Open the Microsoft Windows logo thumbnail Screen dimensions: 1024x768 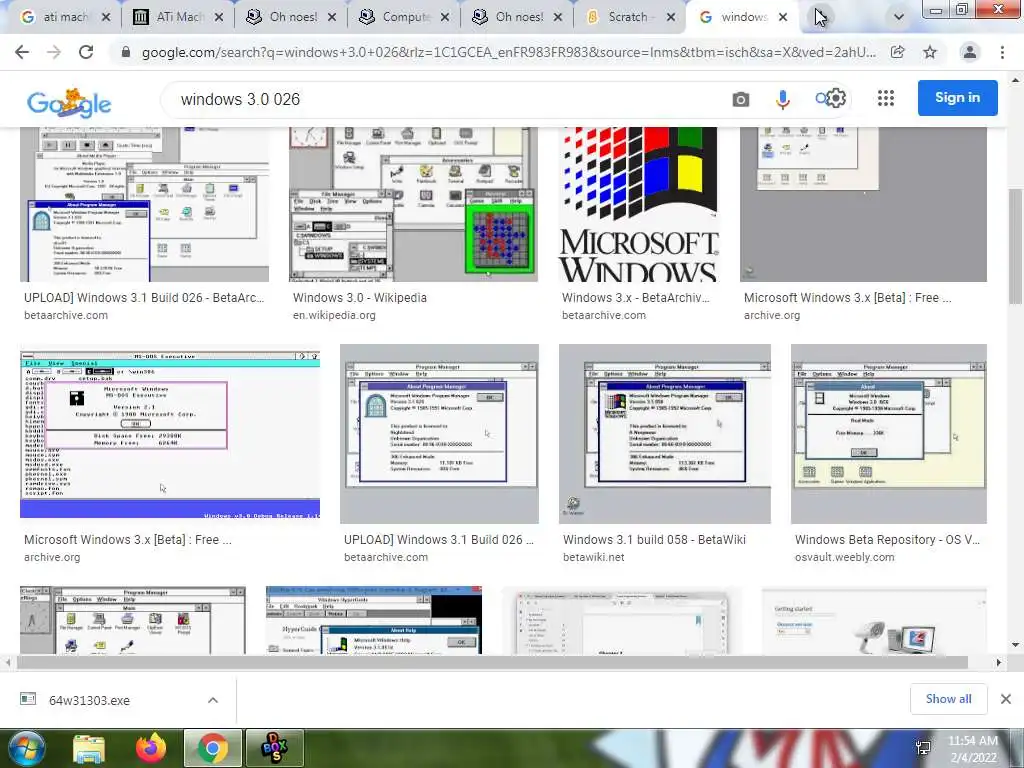(638, 204)
